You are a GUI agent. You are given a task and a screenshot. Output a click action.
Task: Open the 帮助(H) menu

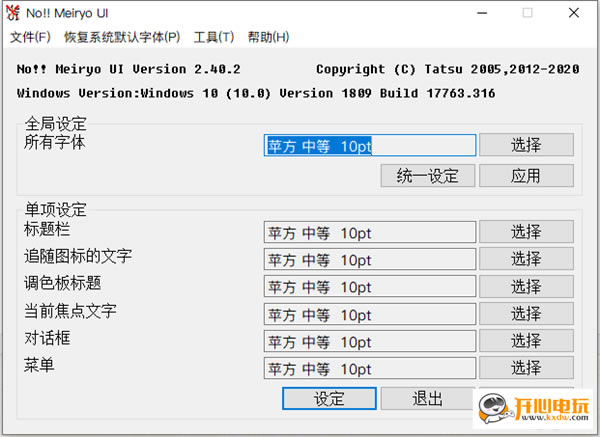click(x=268, y=37)
